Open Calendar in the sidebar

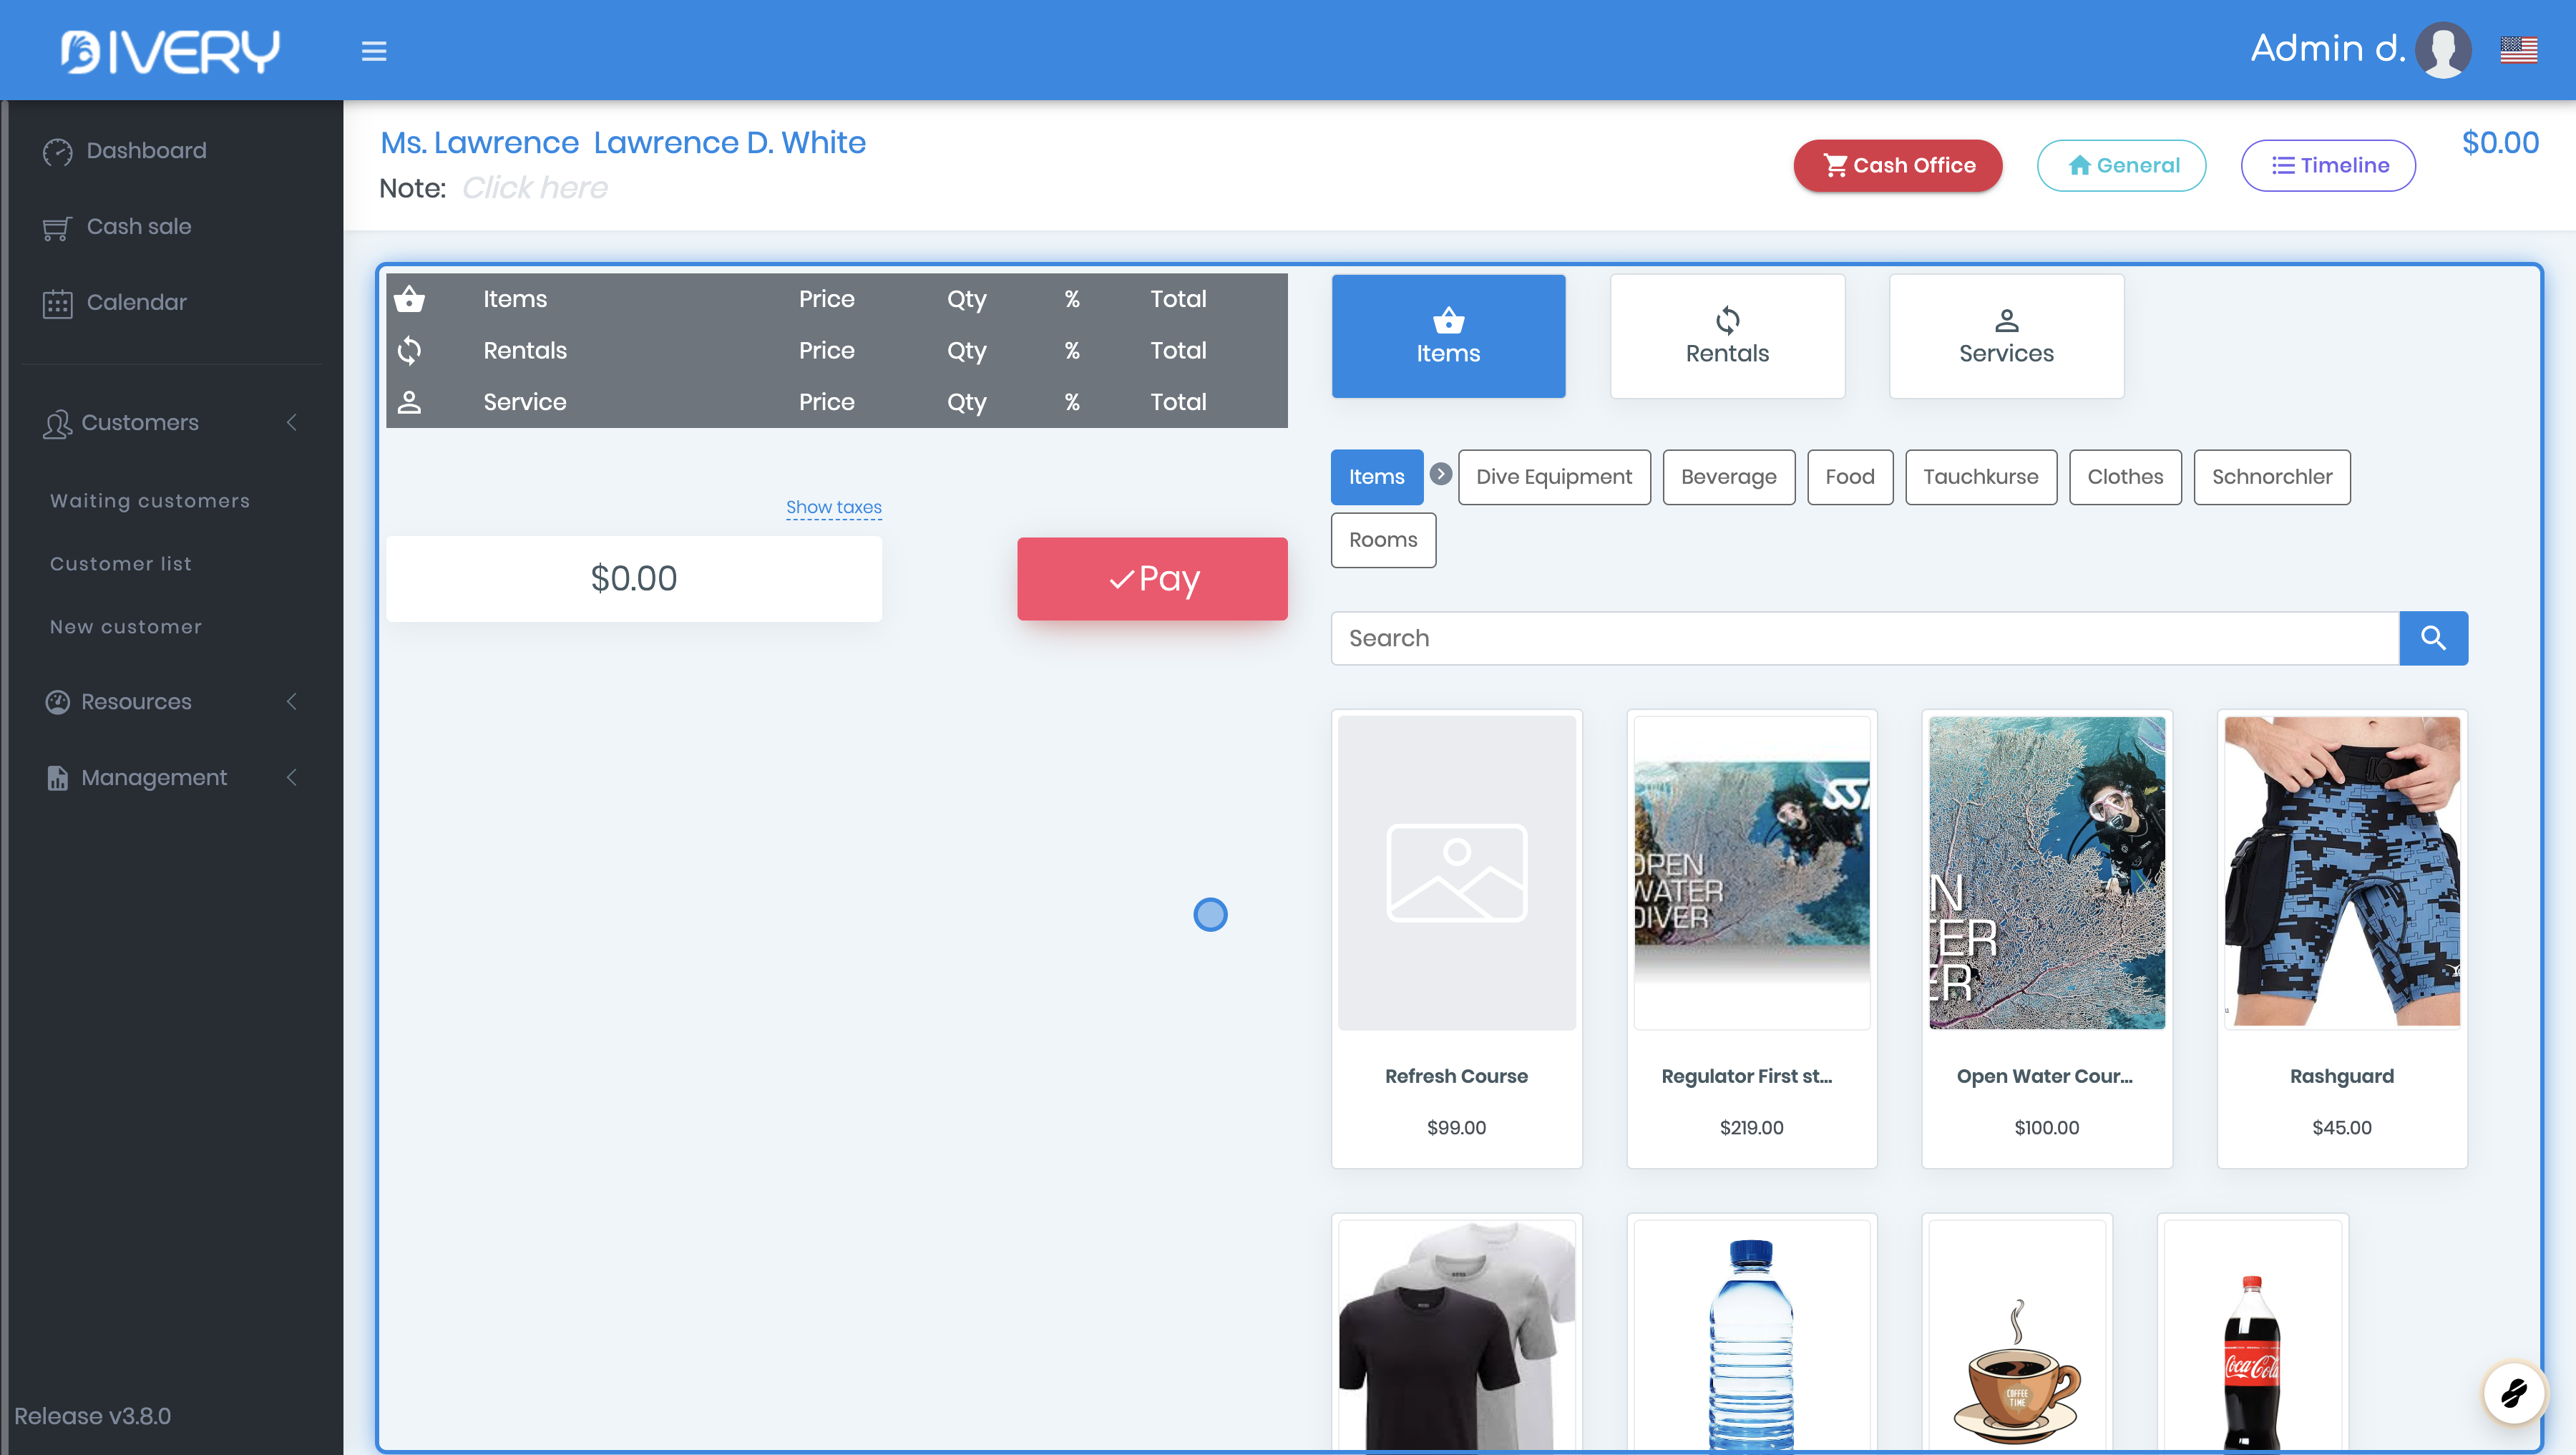[x=136, y=302]
